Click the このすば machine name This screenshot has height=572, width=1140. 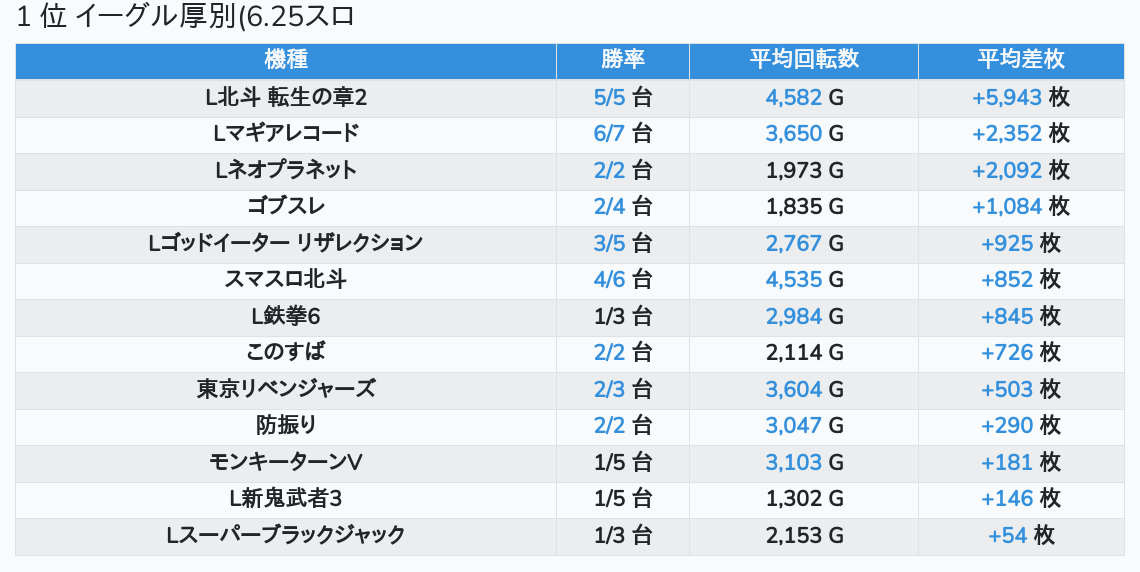pos(286,352)
